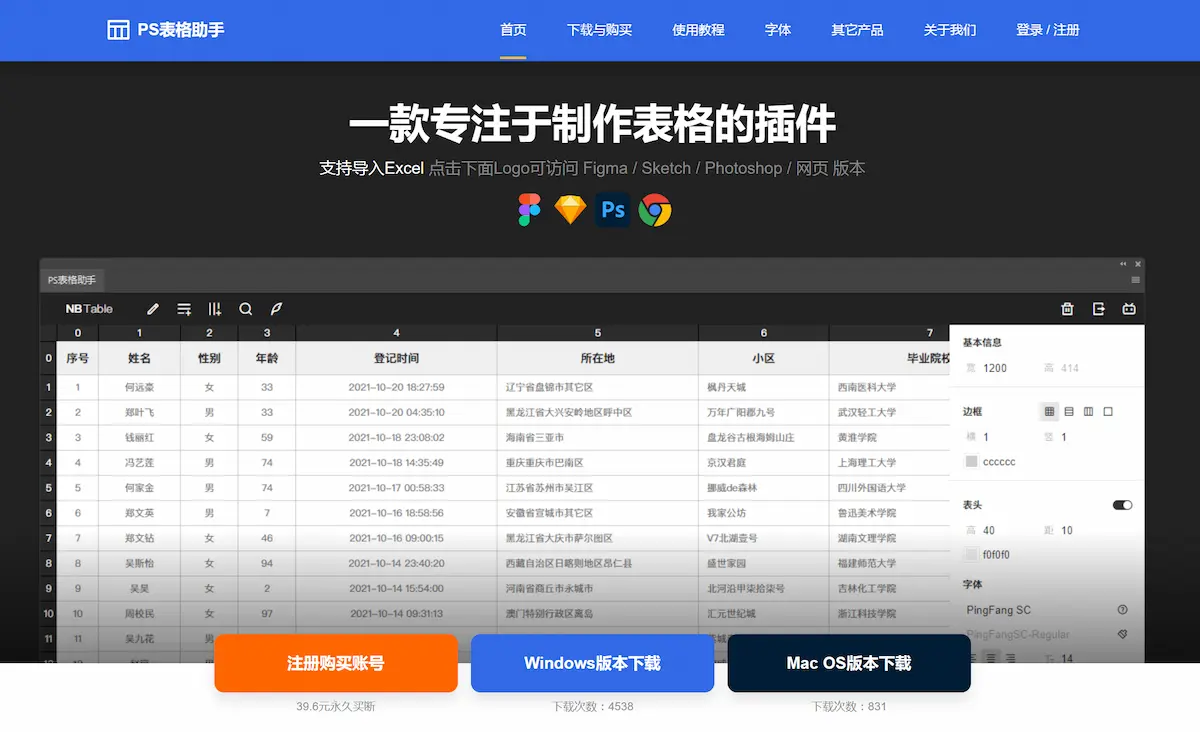Open 字体 in the navigation
Viewport: 1200px width, 732px height.
[x=778, y=30]
